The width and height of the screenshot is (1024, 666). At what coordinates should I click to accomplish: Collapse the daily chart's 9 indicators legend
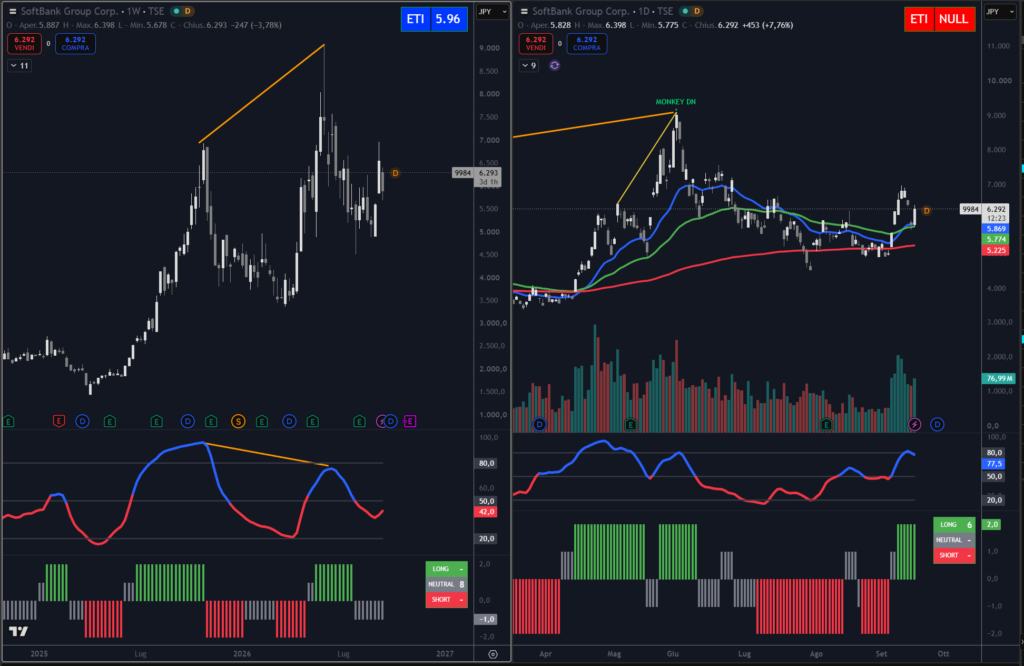click(529, 65)
